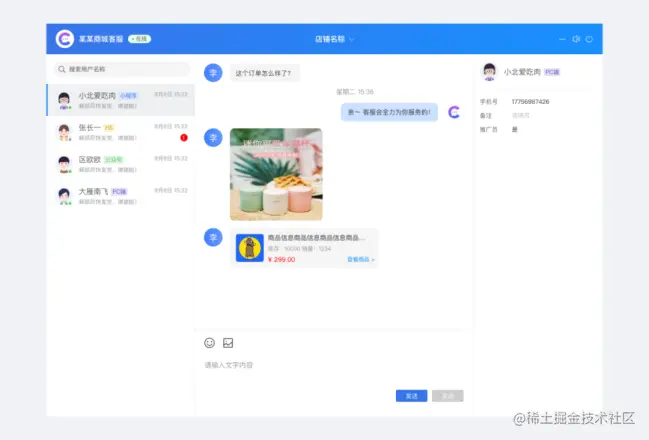Image resolution: width=649 pixels, height=440 pixels.
Task: Click the 备注 remark placeholder field
Action: tap(521, 115)
